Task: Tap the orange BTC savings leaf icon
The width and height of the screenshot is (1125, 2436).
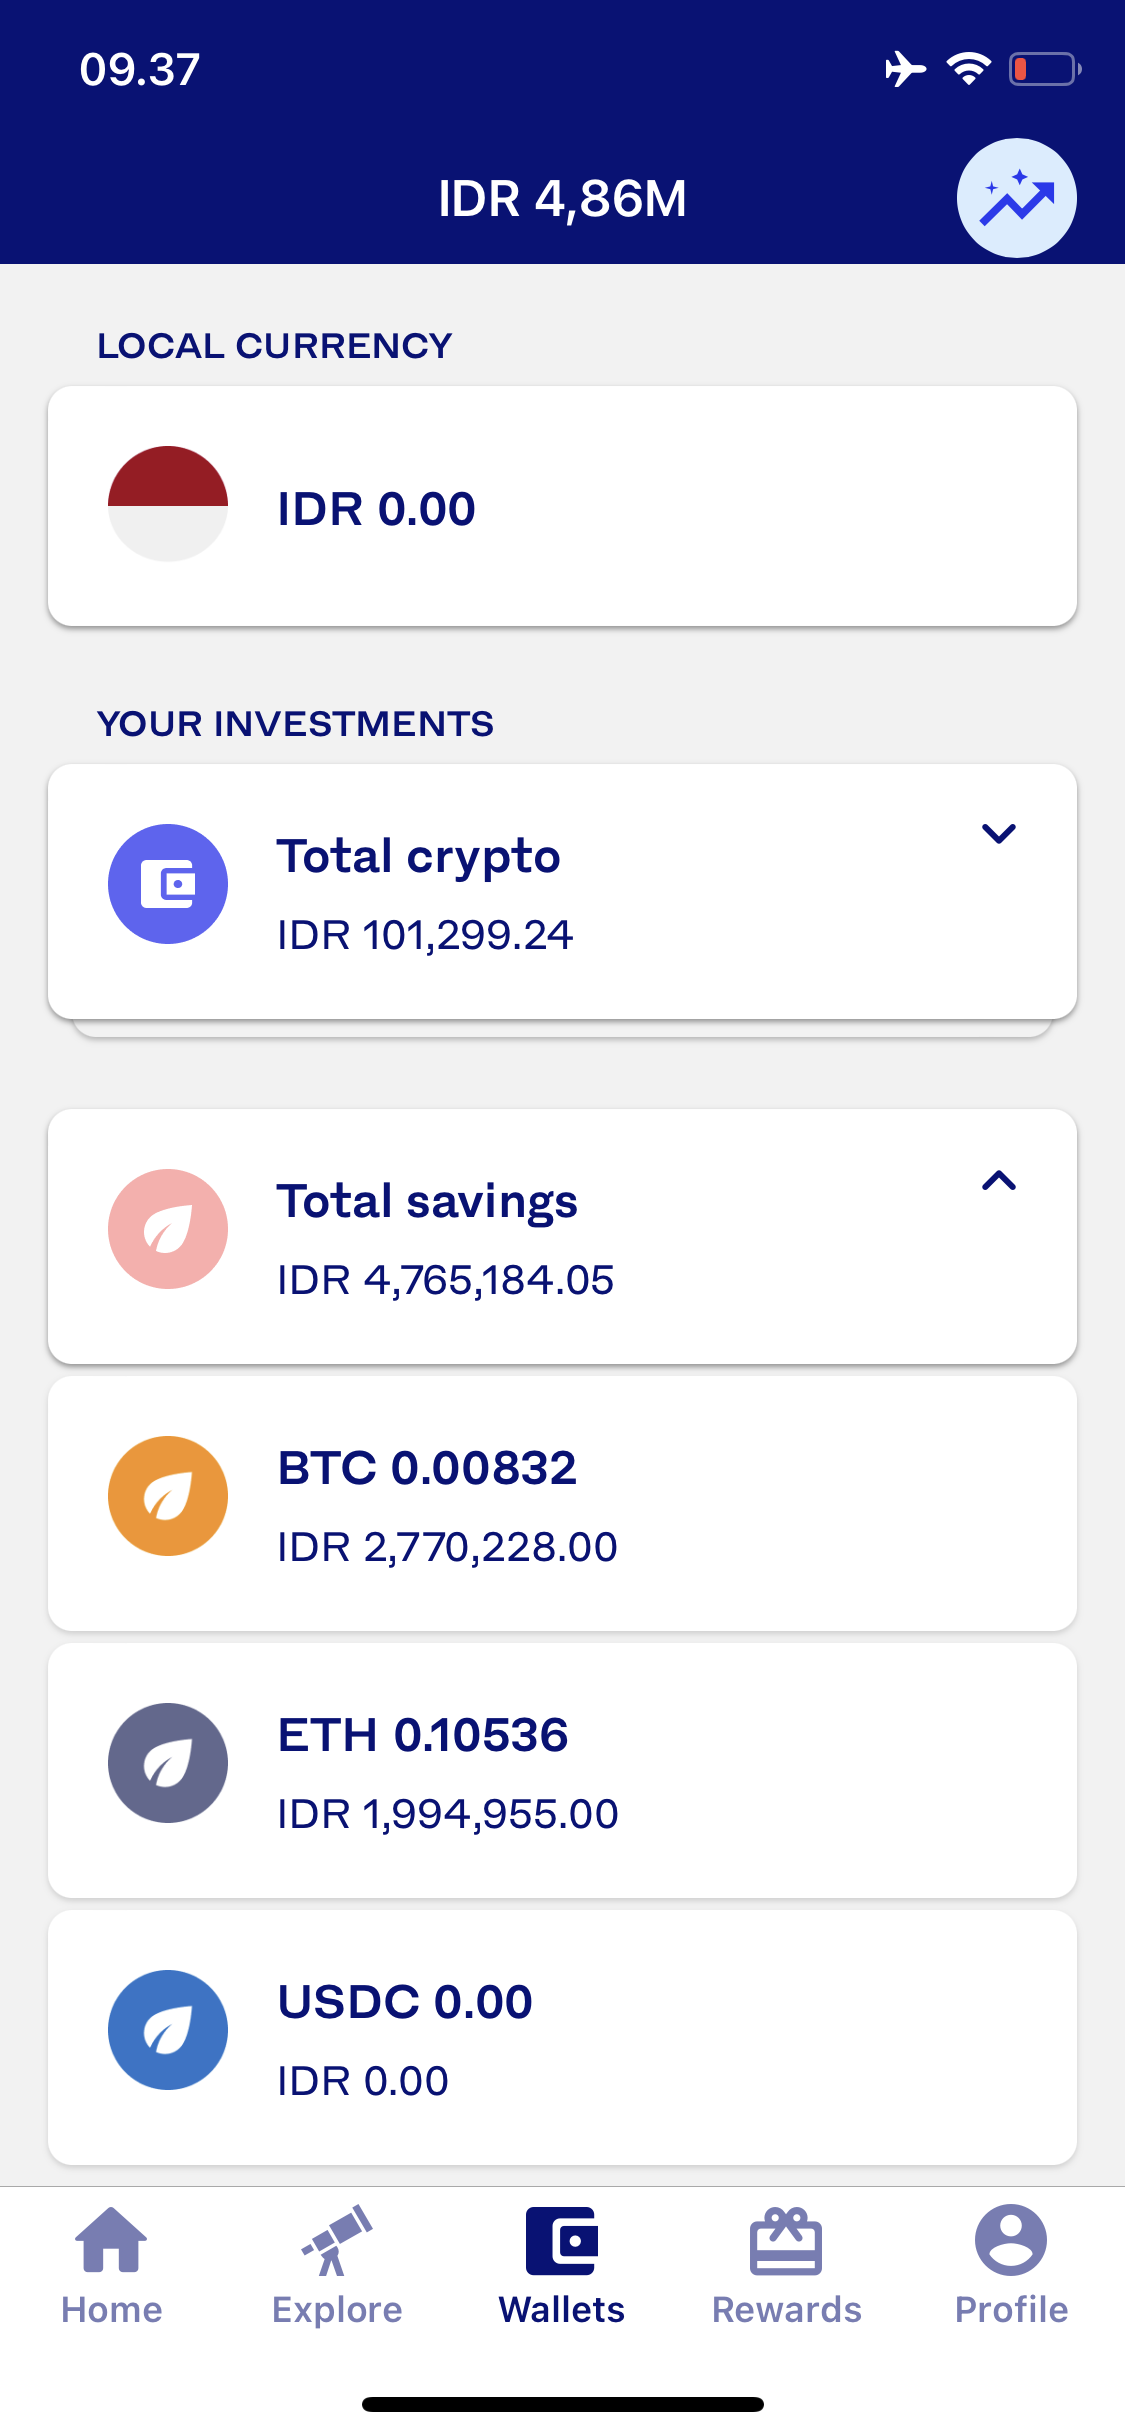Action: click(x=168, y=1496)
